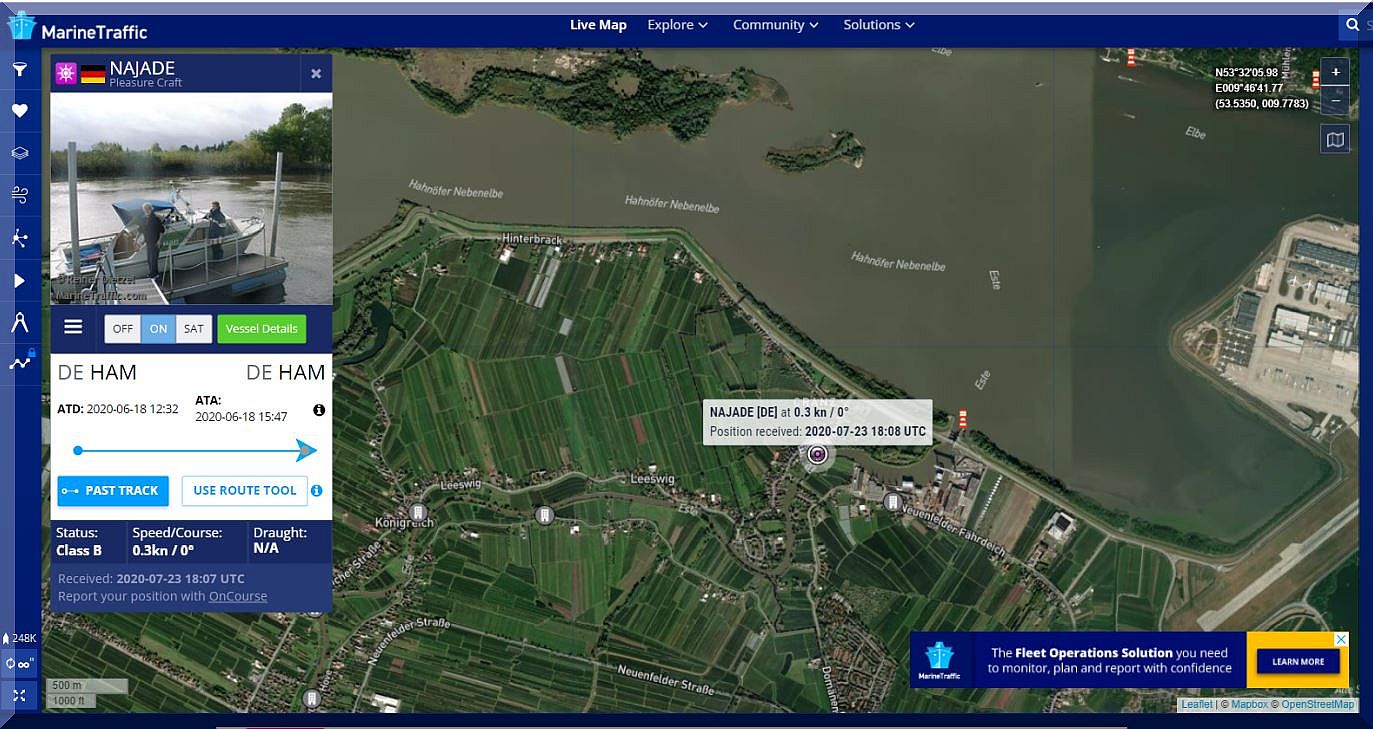Open the NAJADE vessel photo thumbnail

191,198
